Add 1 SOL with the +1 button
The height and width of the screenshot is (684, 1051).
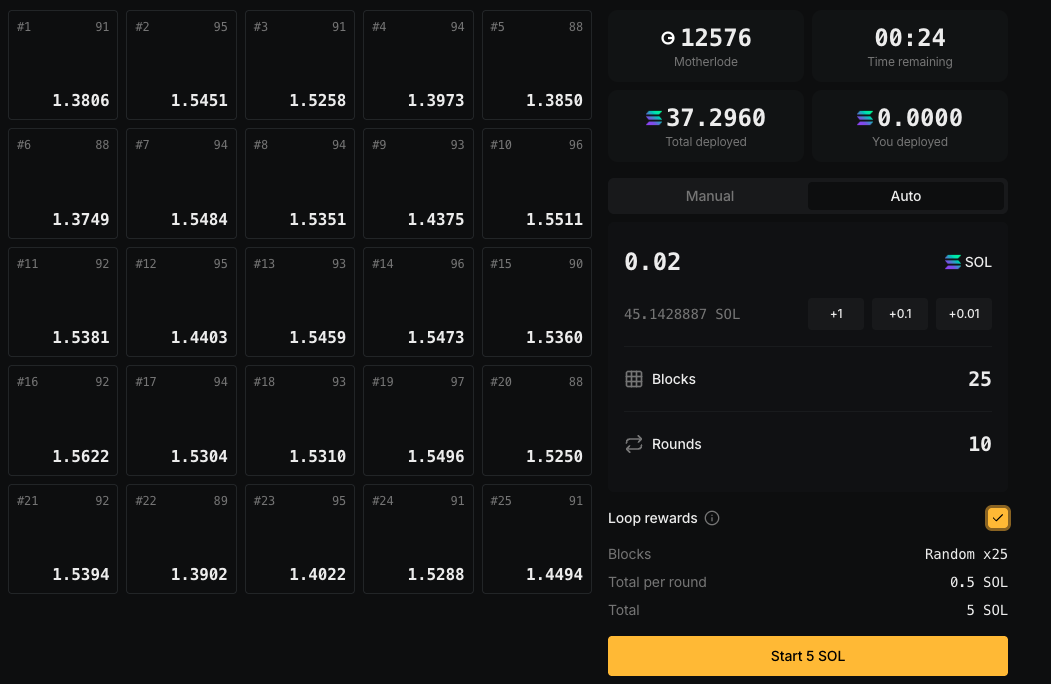point(836,314)
